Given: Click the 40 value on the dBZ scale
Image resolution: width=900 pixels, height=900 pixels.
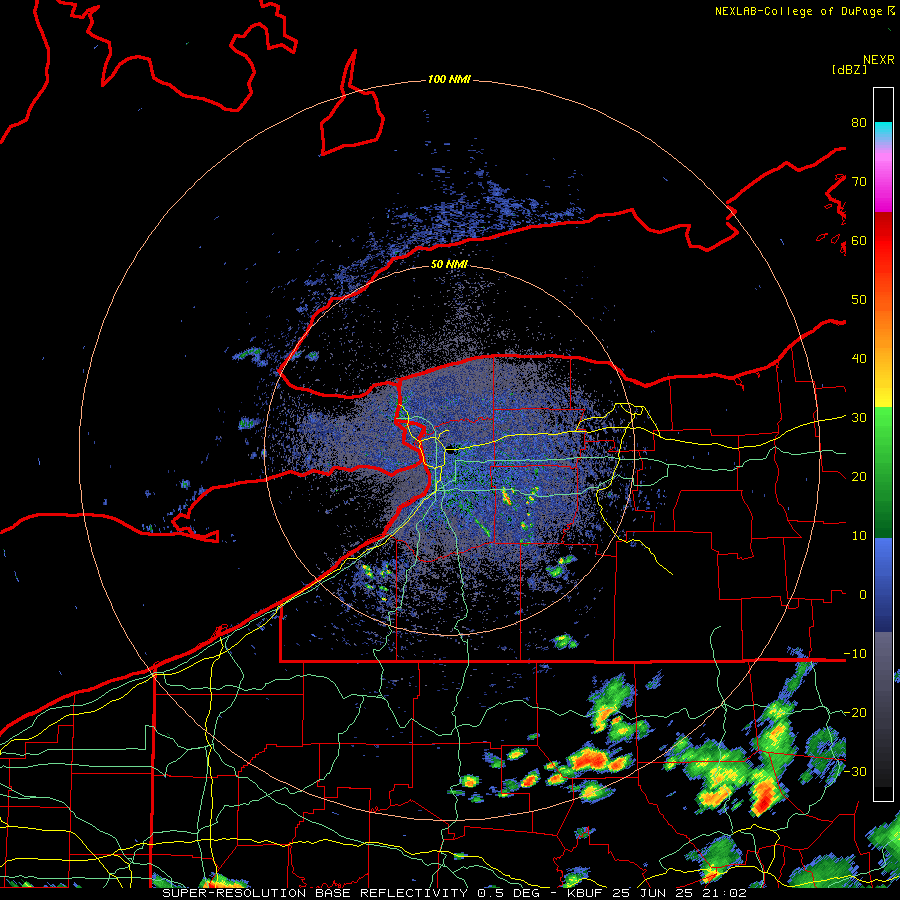Looking at the screenshot, I should [859, 359].
